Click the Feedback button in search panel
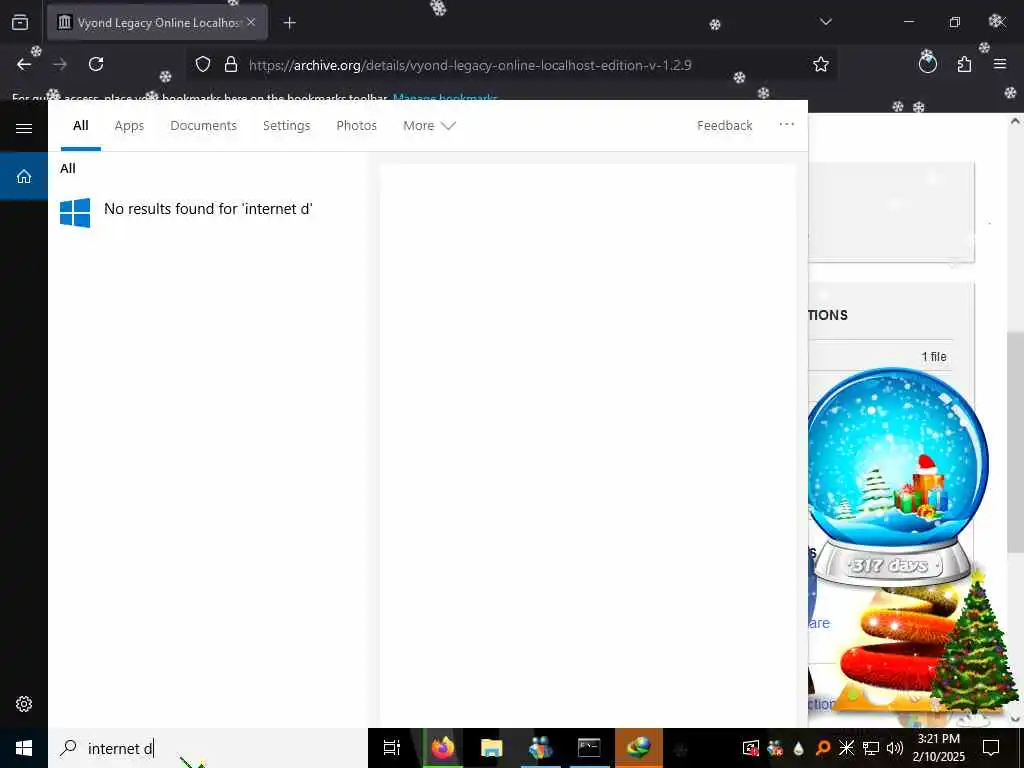 (x=724, y=125)
